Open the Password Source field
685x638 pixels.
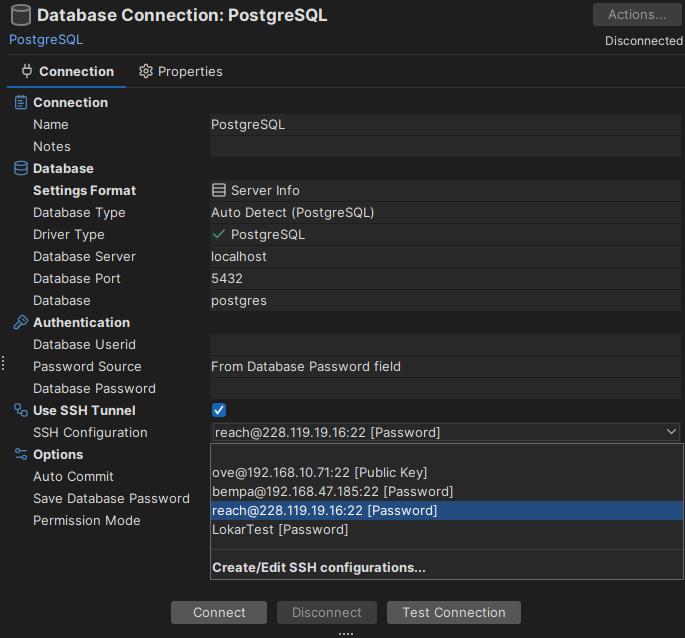pyautogui.click(x=445, y=366)
